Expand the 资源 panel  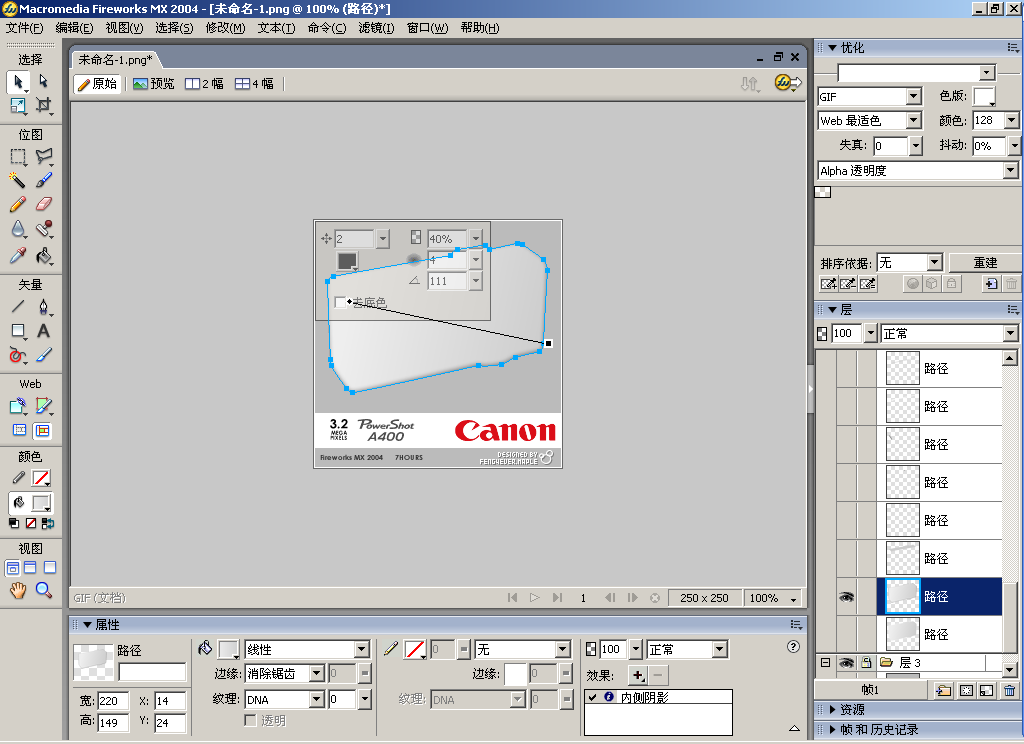coord(833,709)
